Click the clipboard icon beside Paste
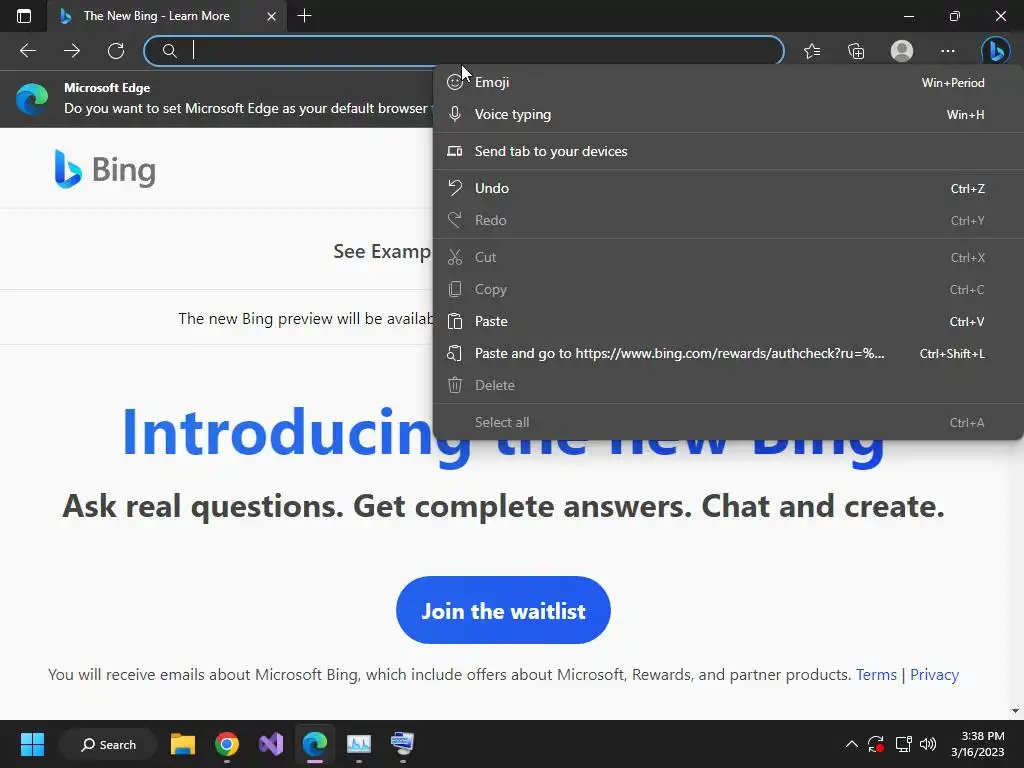This screenshot has width=1024, height=768. (455, 321)
